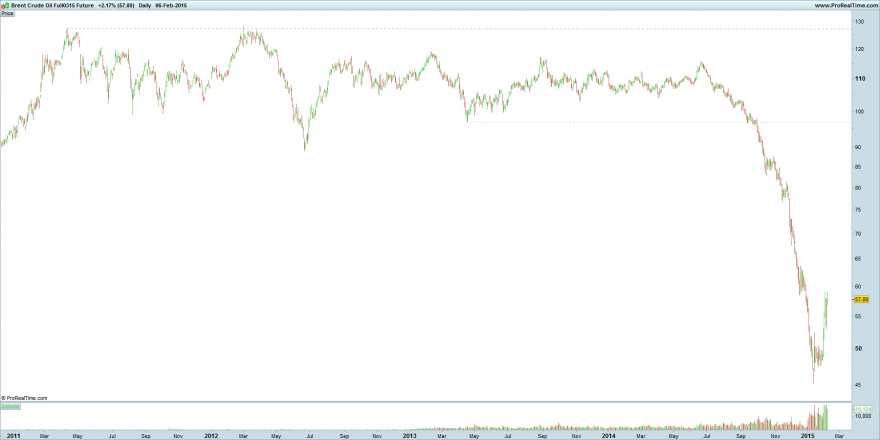
Task: Click the 75 price axis label
Action: point(858,209)
